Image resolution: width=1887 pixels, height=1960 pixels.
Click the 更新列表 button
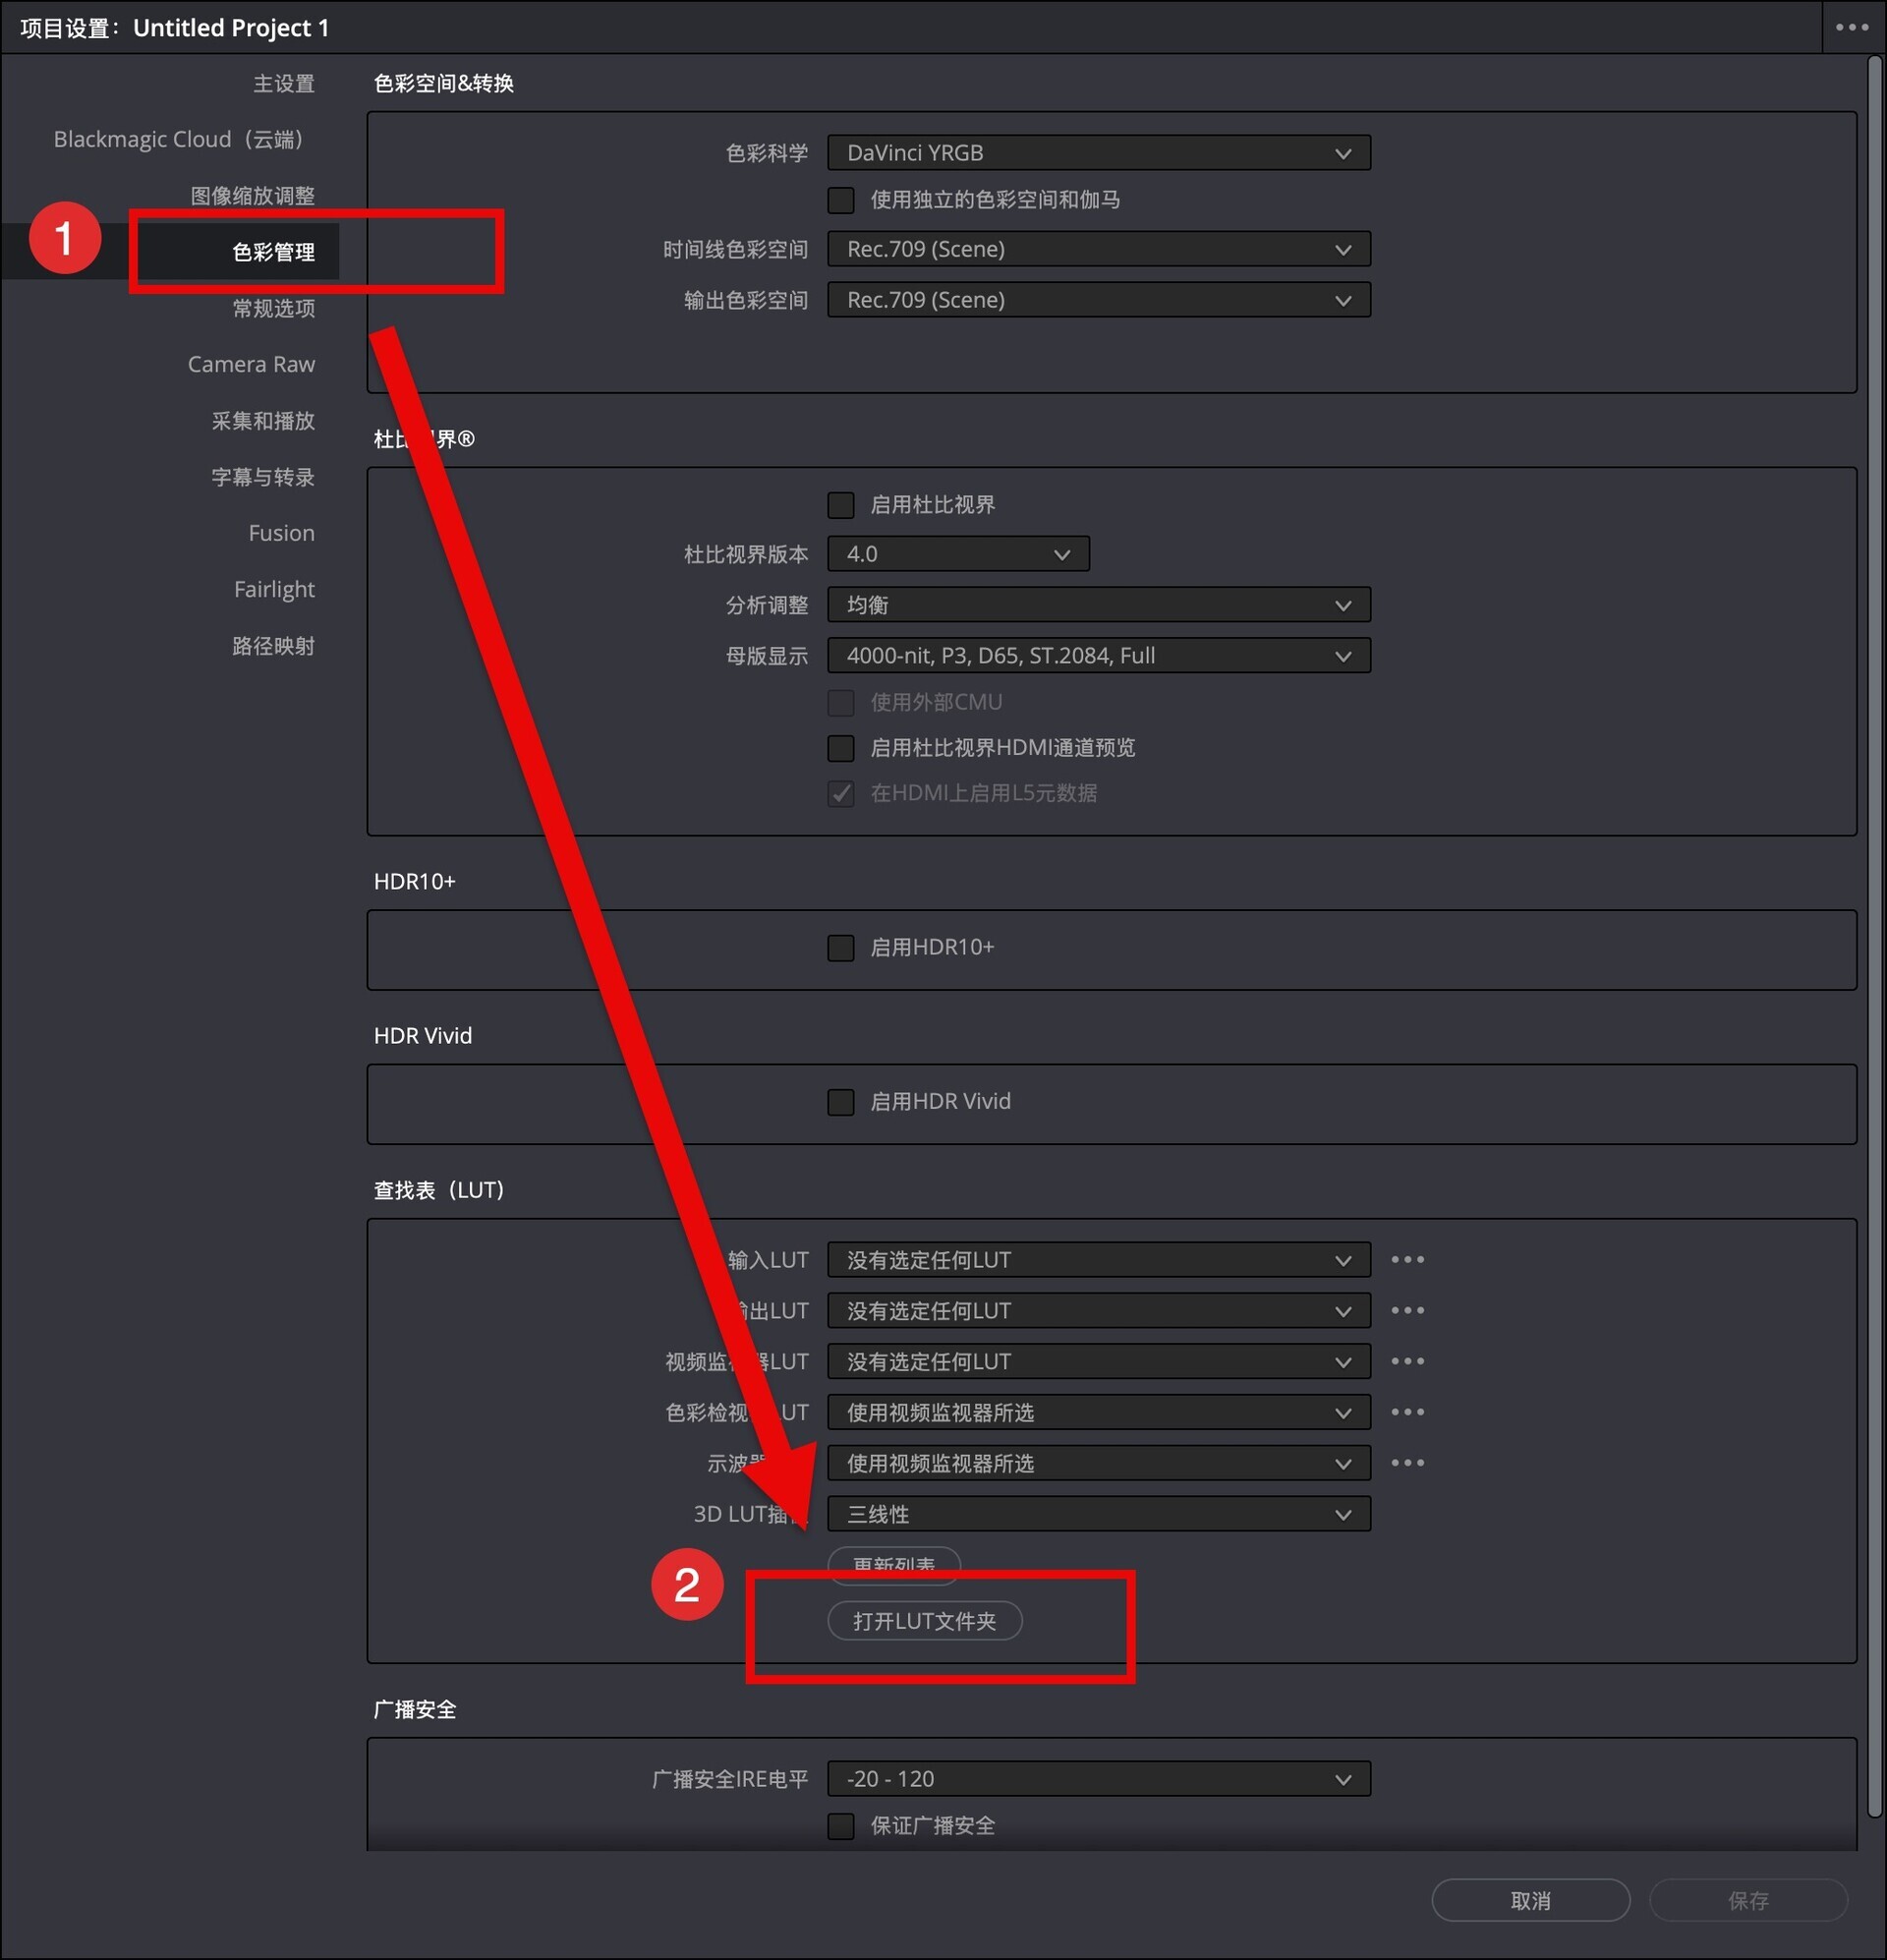coord(894,1564)
